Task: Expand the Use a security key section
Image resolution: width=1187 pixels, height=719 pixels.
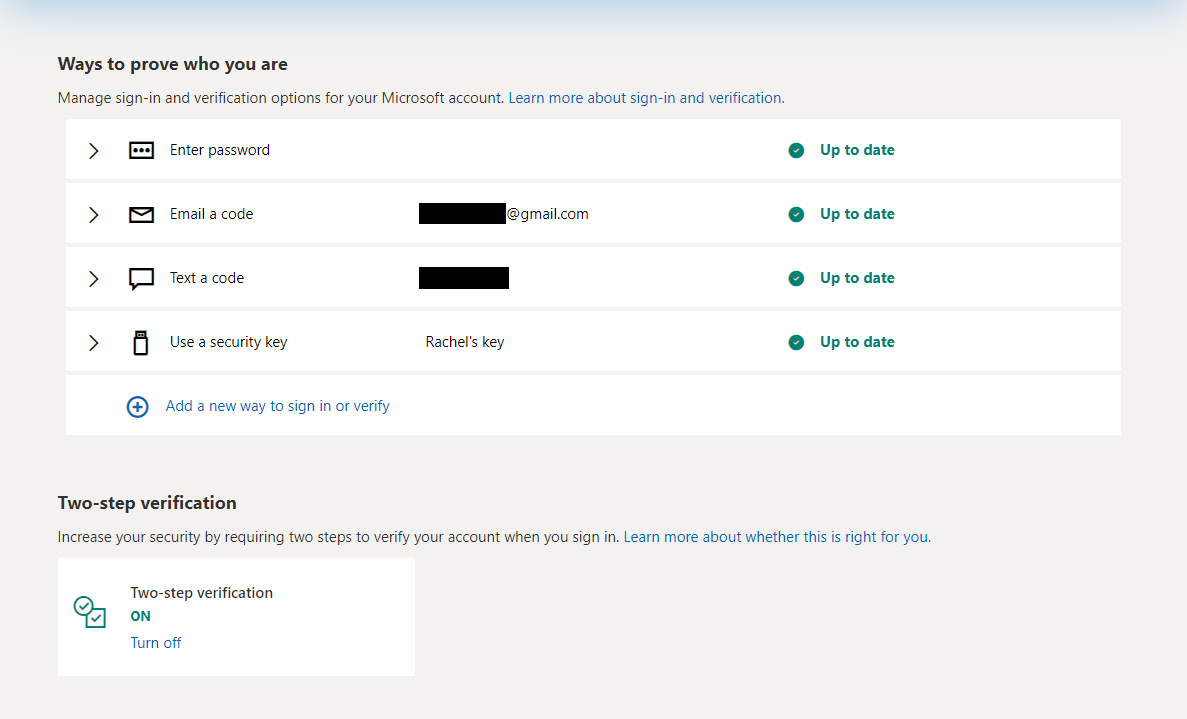Action: [93, 342]
